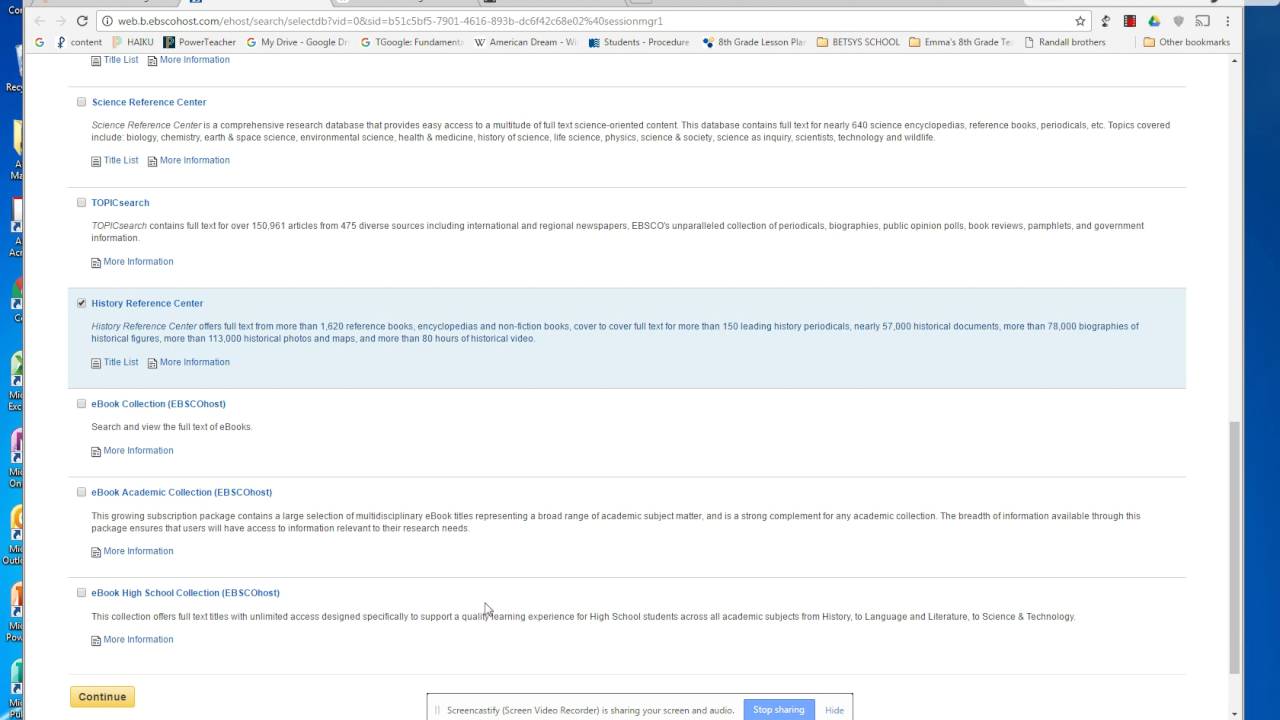Reload the page with the refresh icon
The height and width of the screenshot is (720, 1280).
click(x=83, y=21)
